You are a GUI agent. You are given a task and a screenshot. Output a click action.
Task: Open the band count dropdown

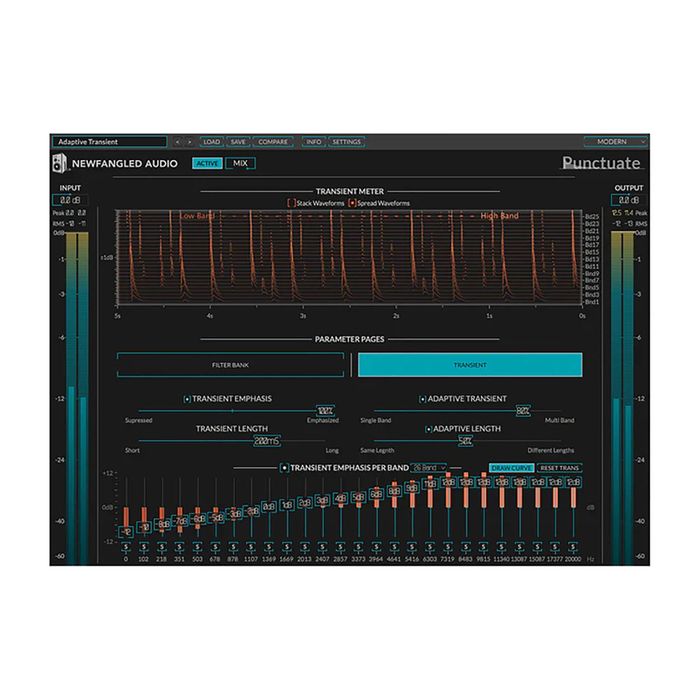[432, 467]
